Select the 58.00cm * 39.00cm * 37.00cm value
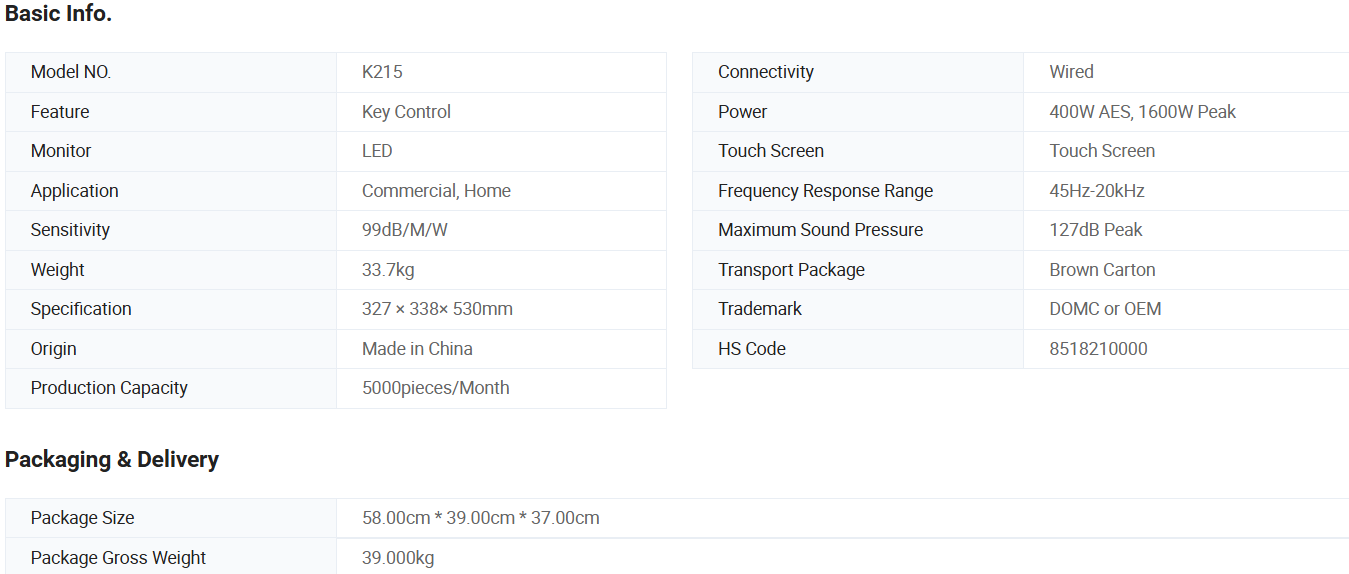Screen dimensions: 1349x574 [480, 518]
